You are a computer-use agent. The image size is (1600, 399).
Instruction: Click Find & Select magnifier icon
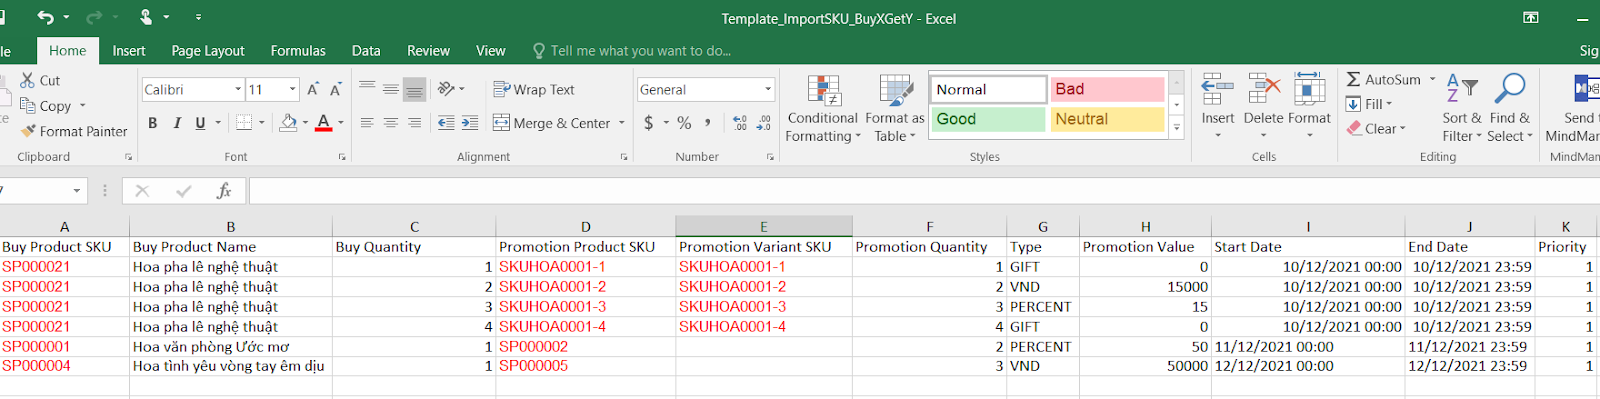pyautogui.click(x=1509, y=88)
